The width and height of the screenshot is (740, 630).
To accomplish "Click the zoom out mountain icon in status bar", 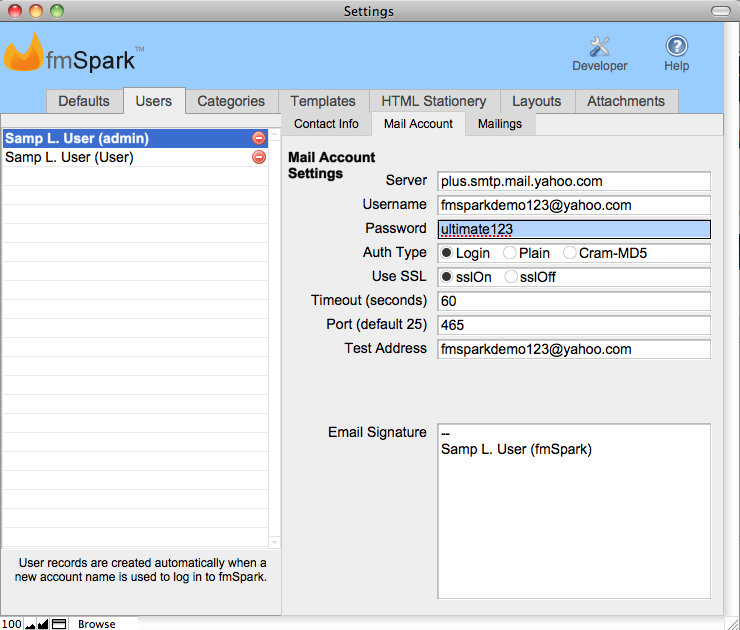I will (30, 624).
